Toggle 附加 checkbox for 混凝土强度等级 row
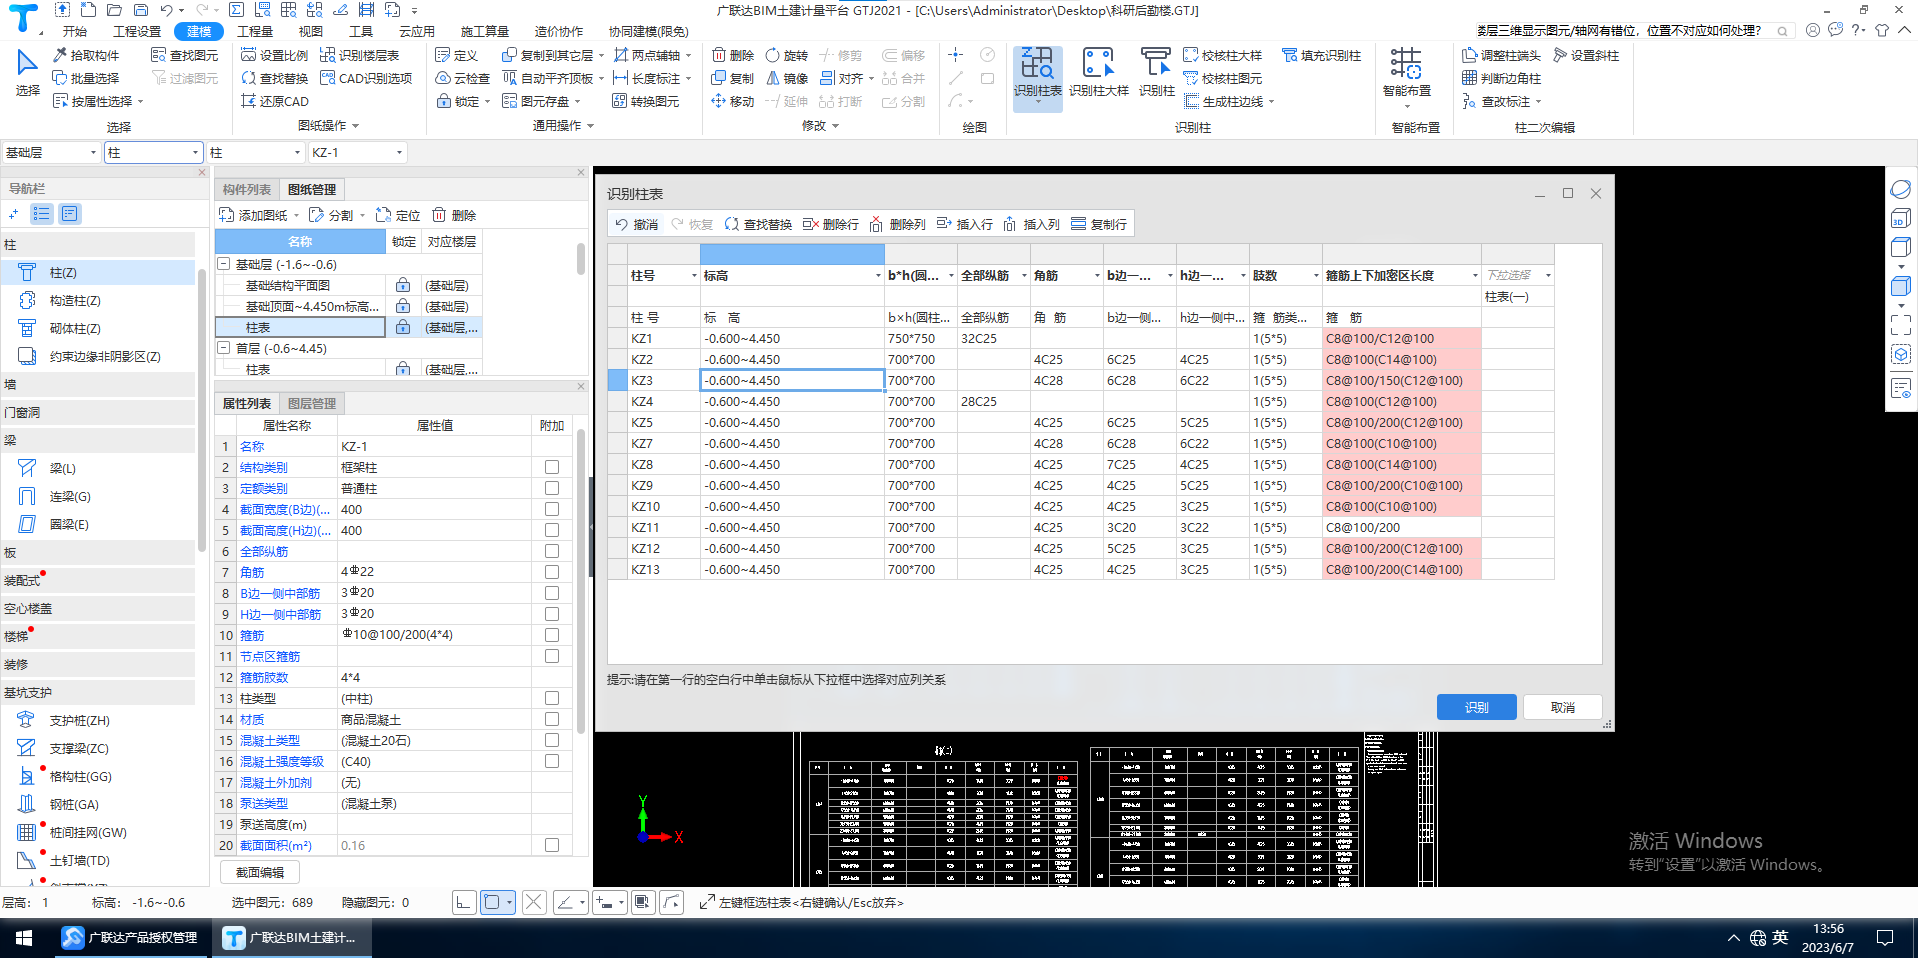The height and width of the screenshot is (958, 1918). pos(552,761)
